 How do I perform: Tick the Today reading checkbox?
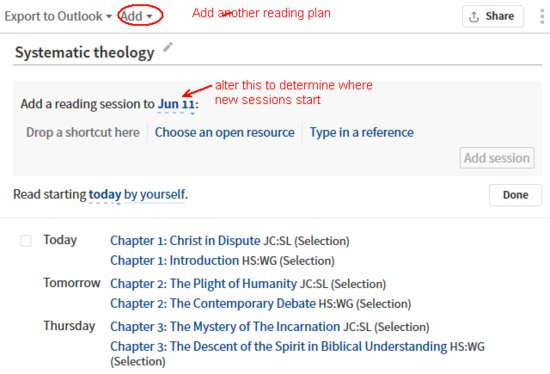point(26,241)
